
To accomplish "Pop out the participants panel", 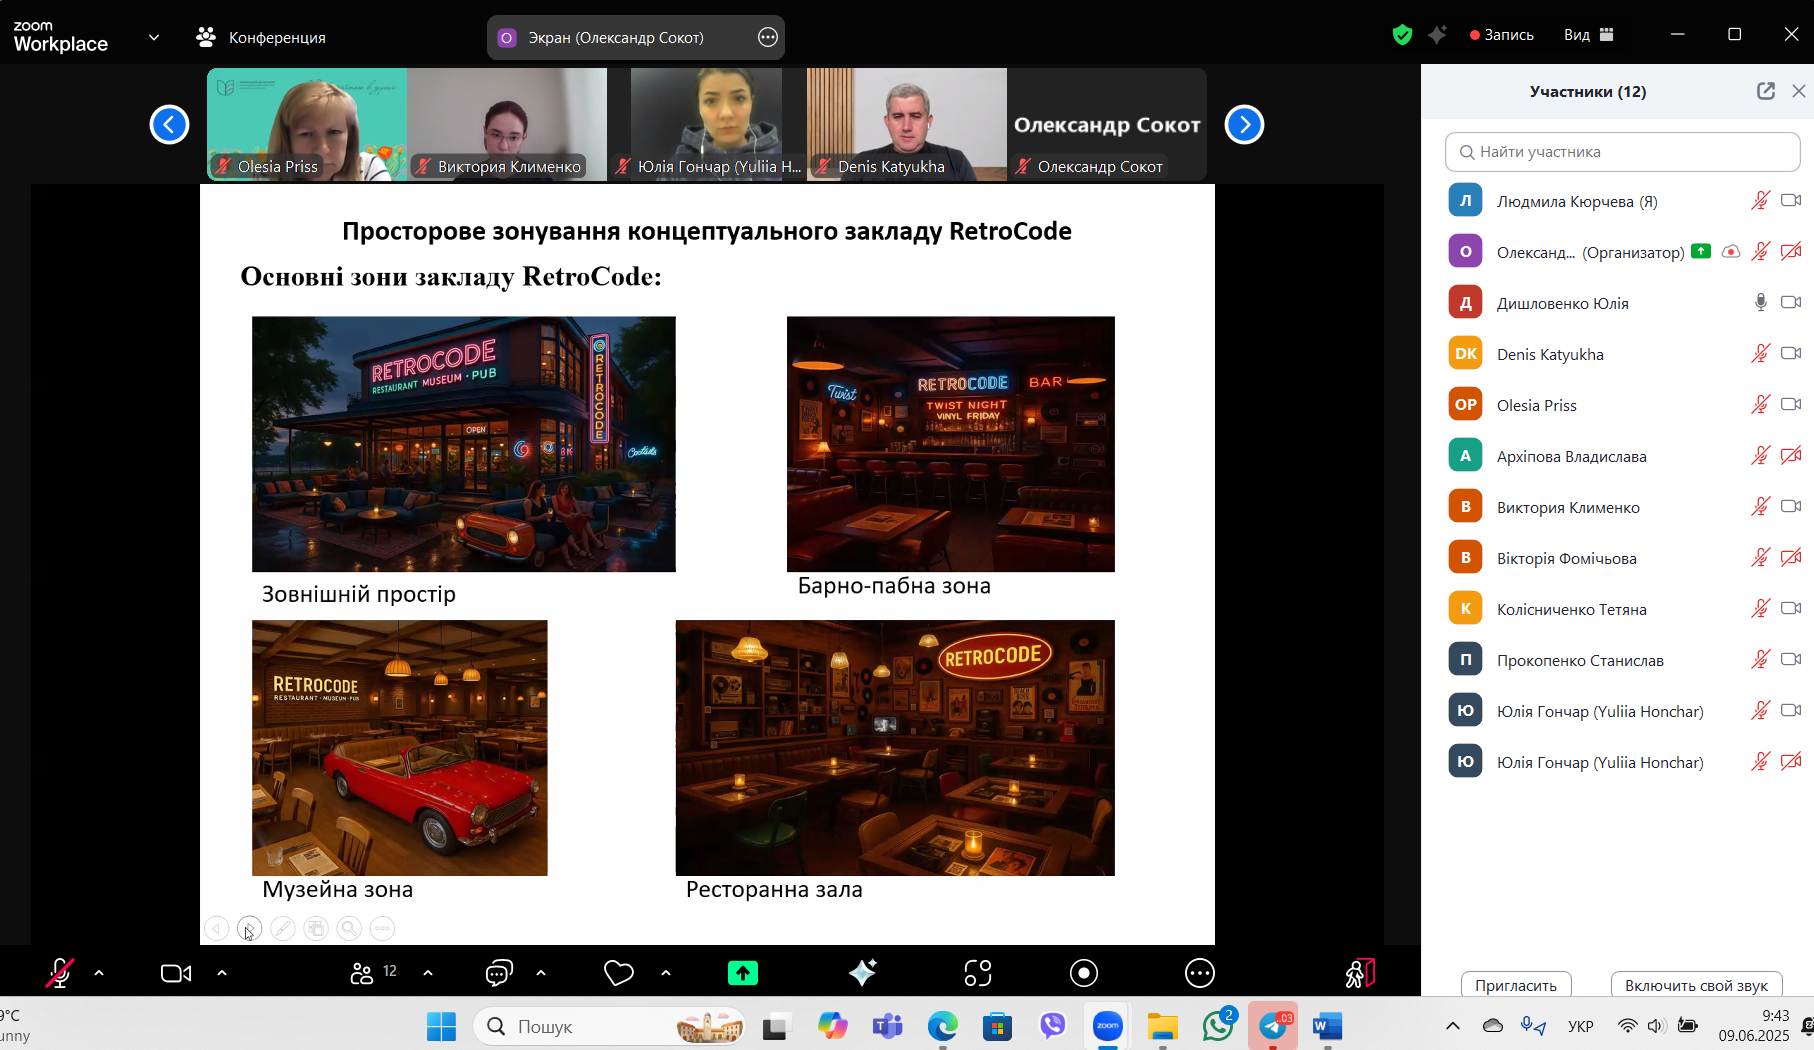I will click(1765, 91).
